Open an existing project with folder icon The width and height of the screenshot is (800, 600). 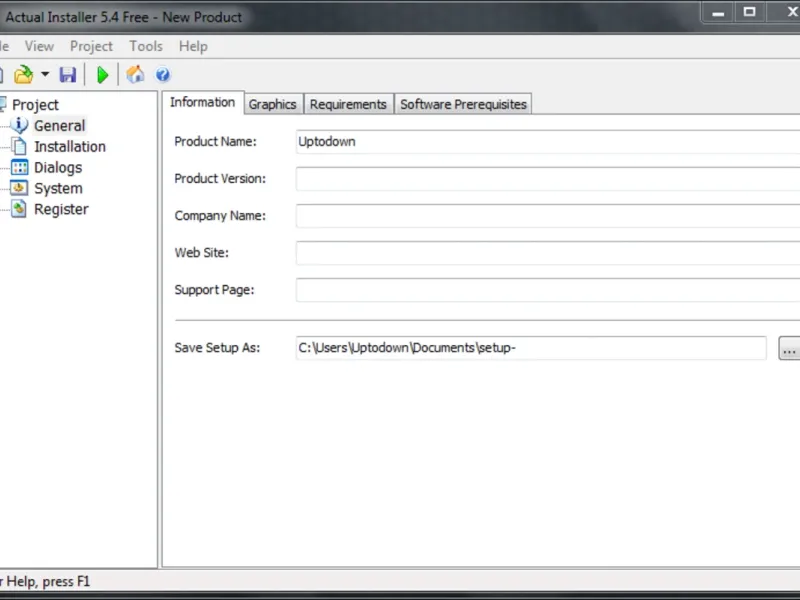pos(23,75)
